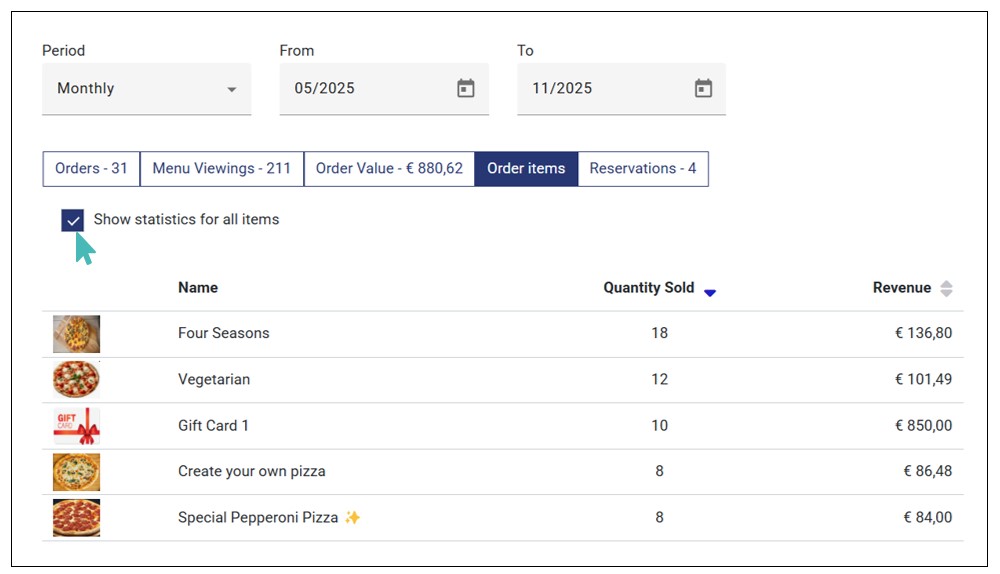Click the Revenue sort arrows icon
Screen dimensions: 1000x574
coord(946,289)
